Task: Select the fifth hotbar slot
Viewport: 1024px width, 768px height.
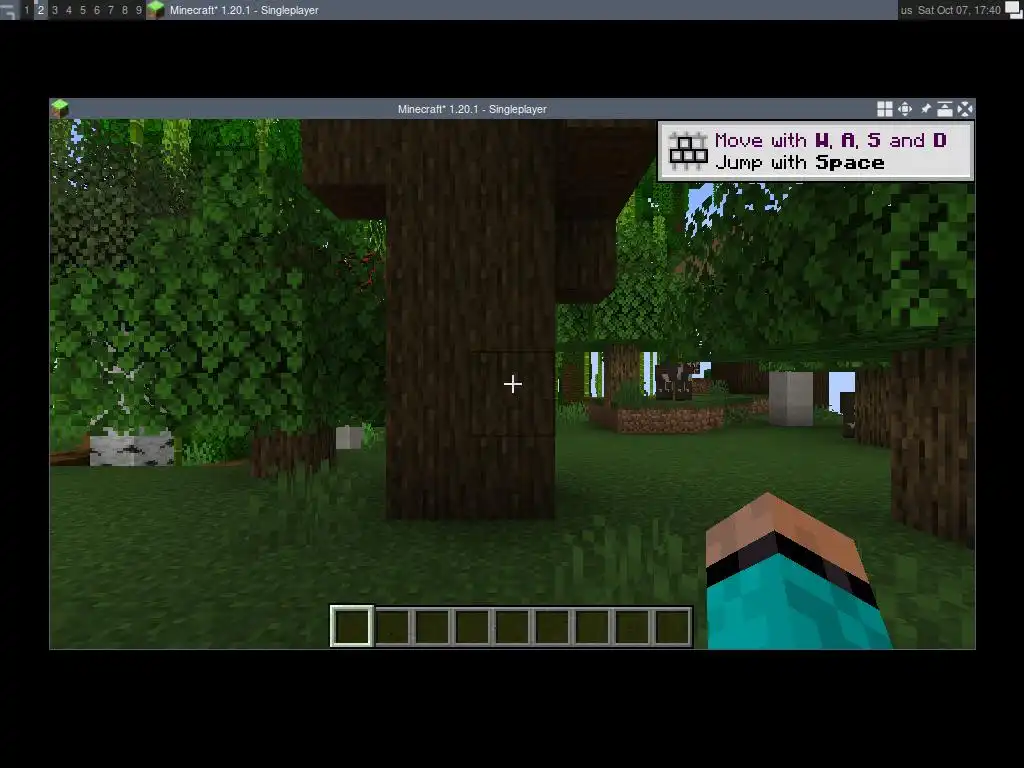Action: tap(512, 626)
